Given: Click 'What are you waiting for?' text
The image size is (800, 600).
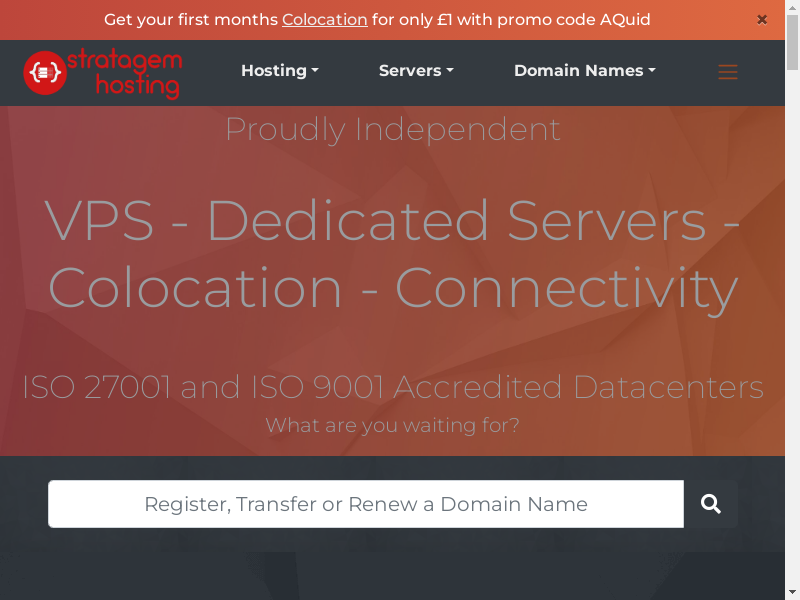Looking at the screenshot, I should click(x=393, y=425).
